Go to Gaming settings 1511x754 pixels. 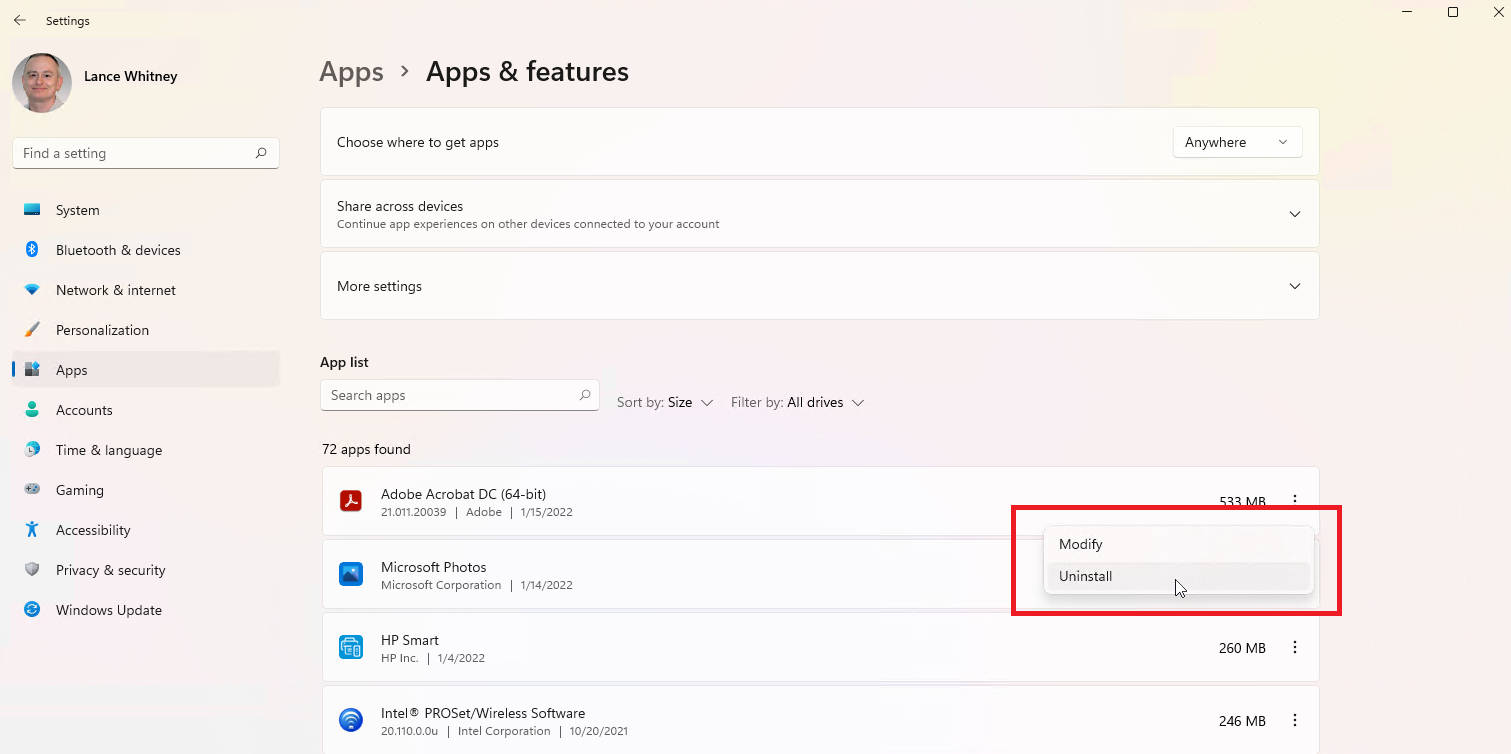pyautogui.click(x=146, y=490)
